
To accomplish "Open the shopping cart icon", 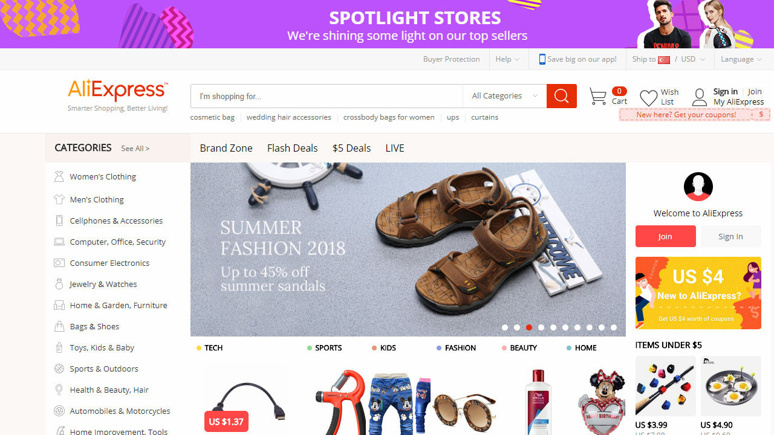I will (x=598, y=96).
